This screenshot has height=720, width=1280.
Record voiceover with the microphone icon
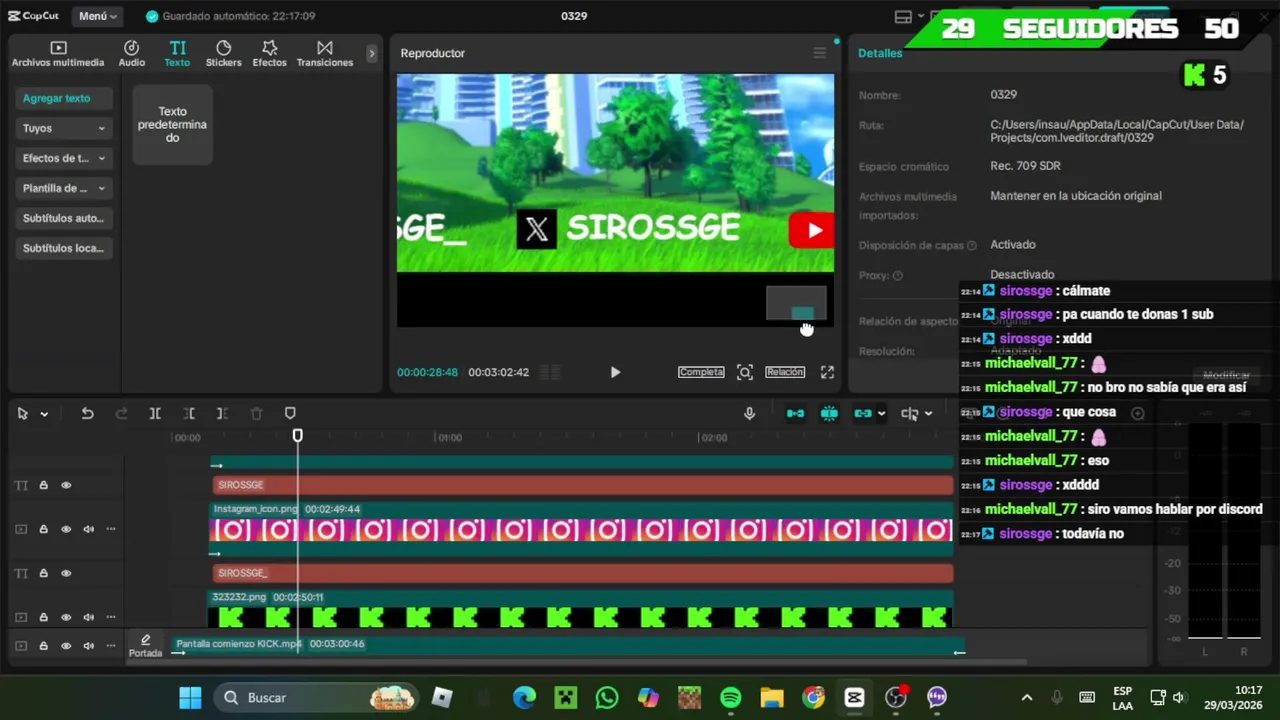pyautogui.click(x=749, y=413)
